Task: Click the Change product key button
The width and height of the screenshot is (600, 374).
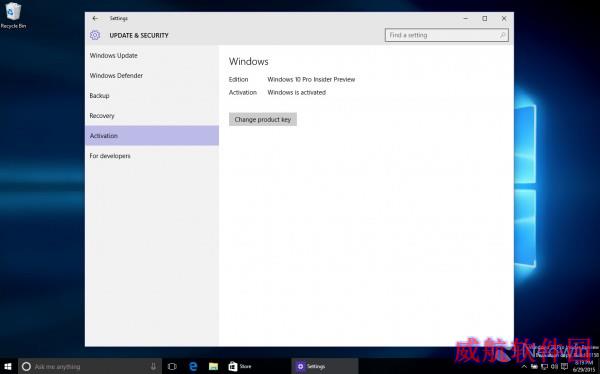Action: tap(263, 119)
